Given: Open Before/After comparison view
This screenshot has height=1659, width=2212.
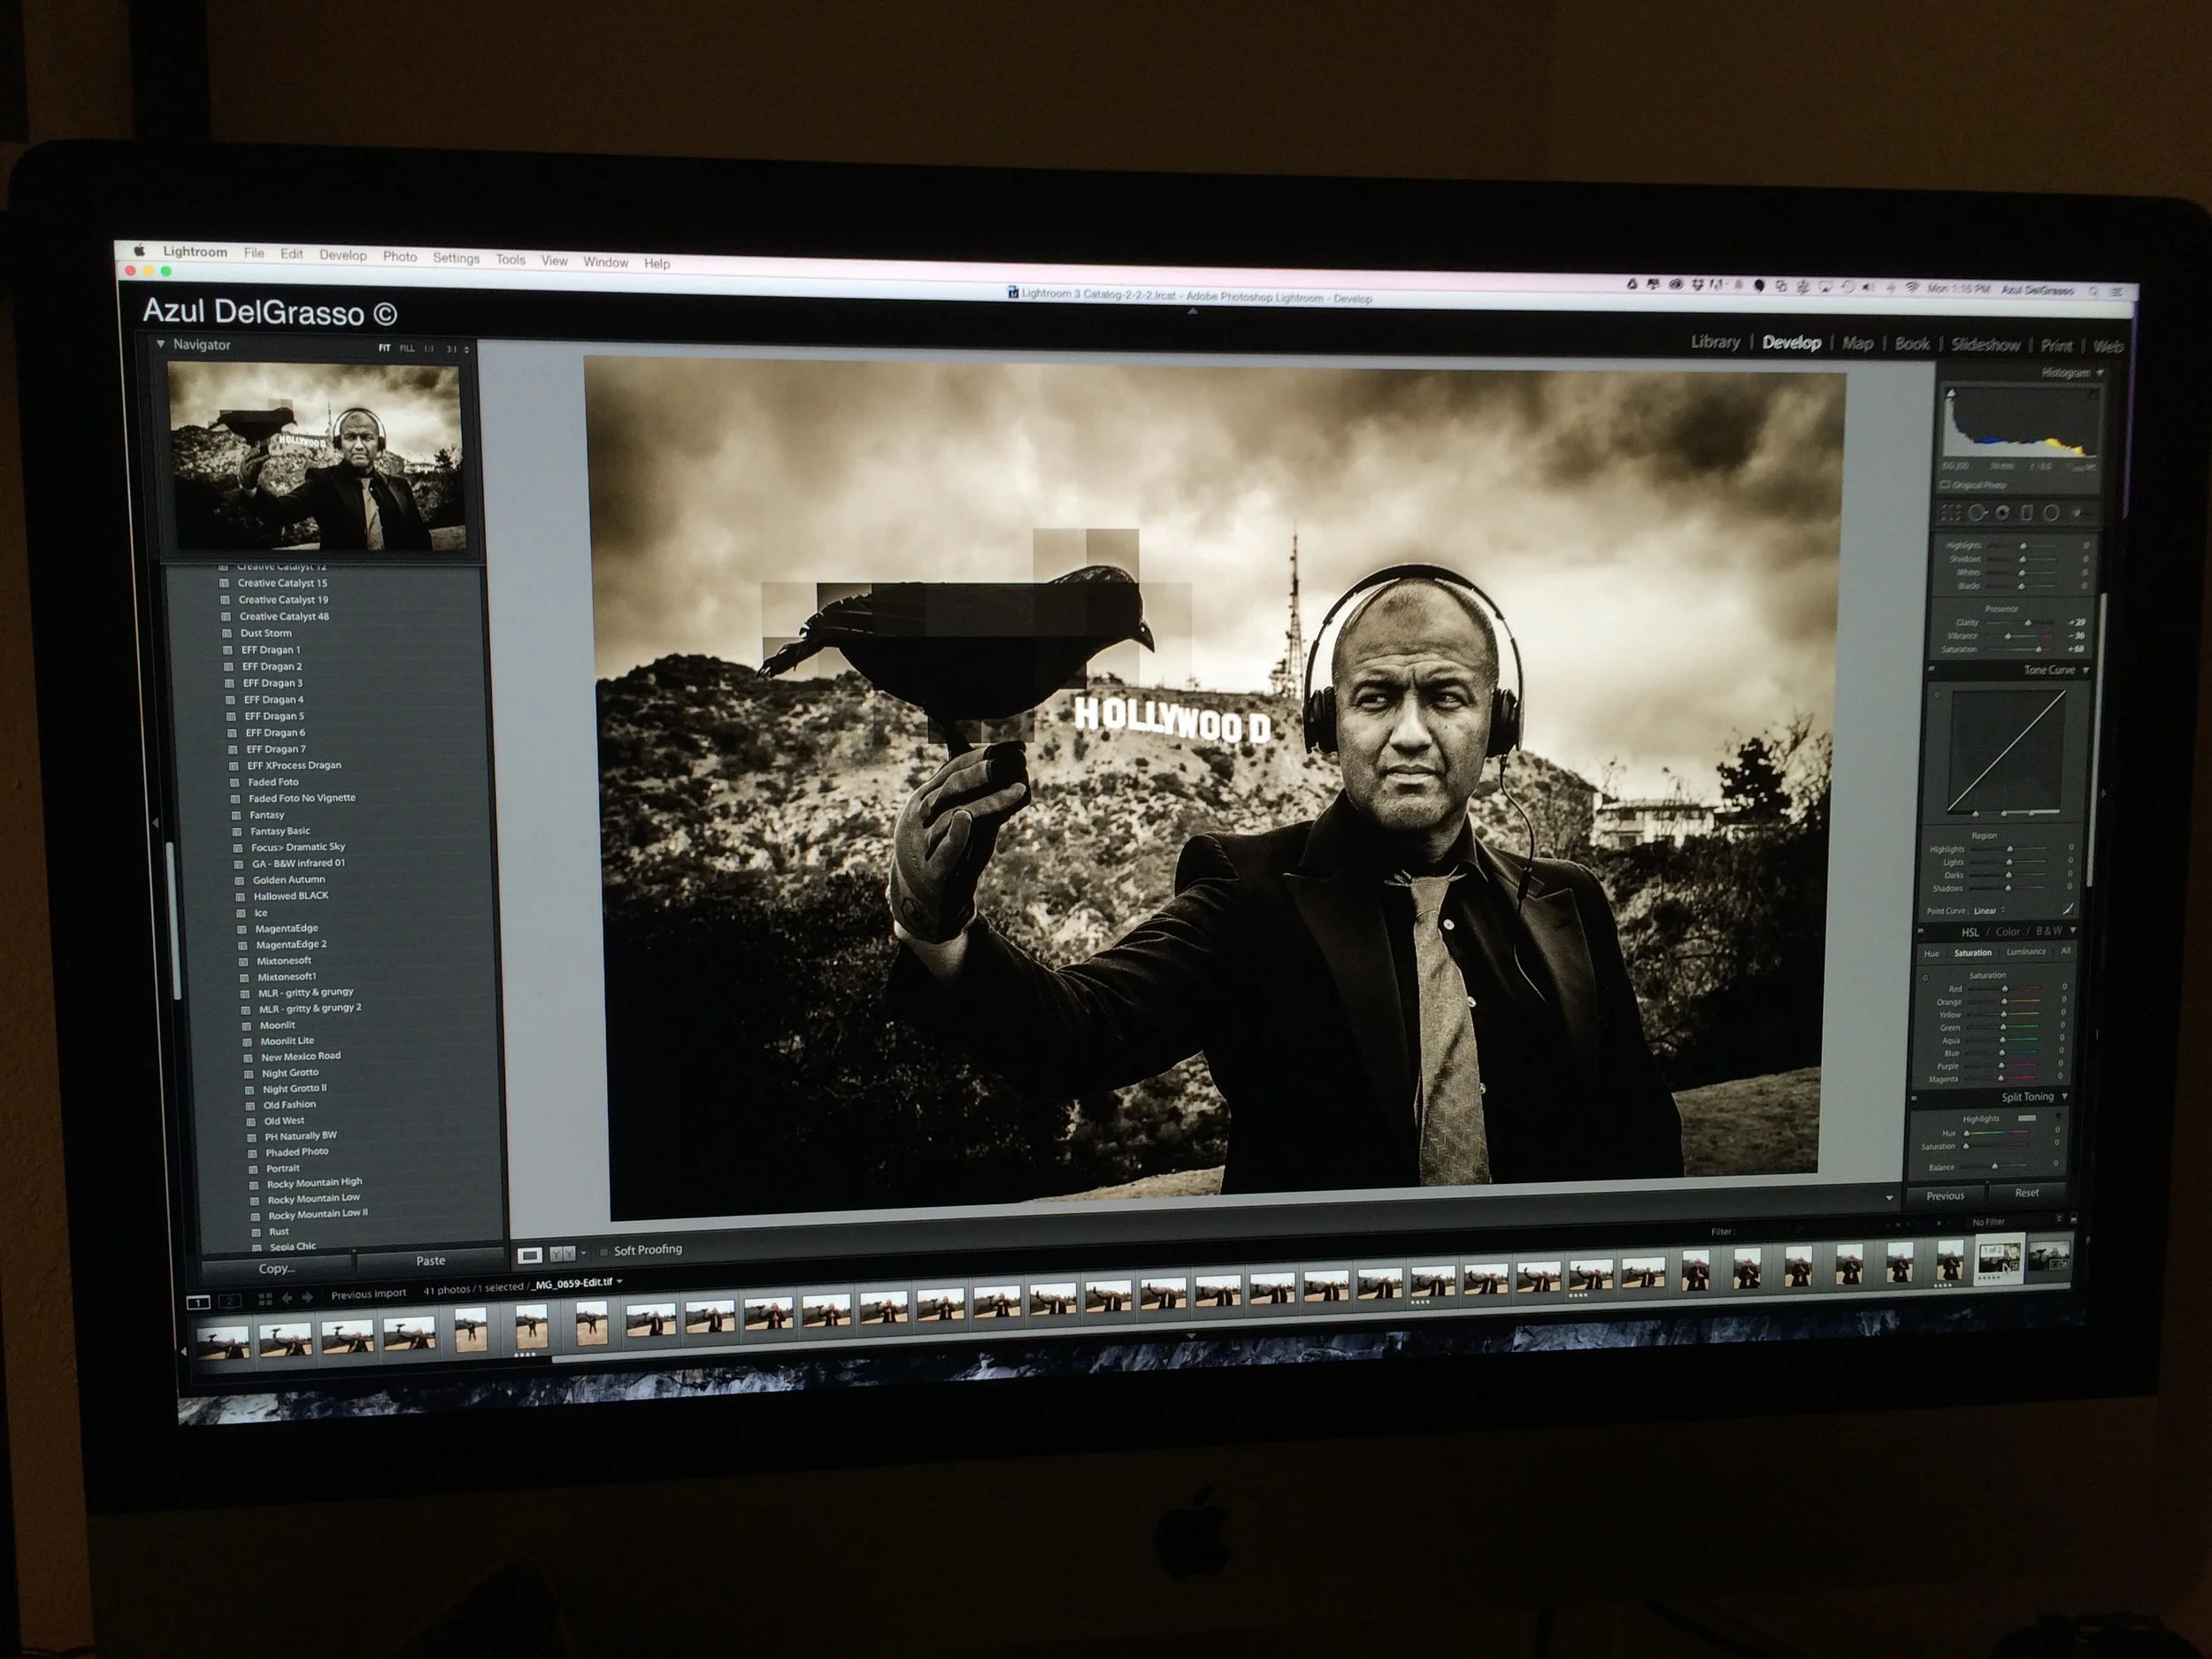Looking at the screenshot, I should (562, 1254).
